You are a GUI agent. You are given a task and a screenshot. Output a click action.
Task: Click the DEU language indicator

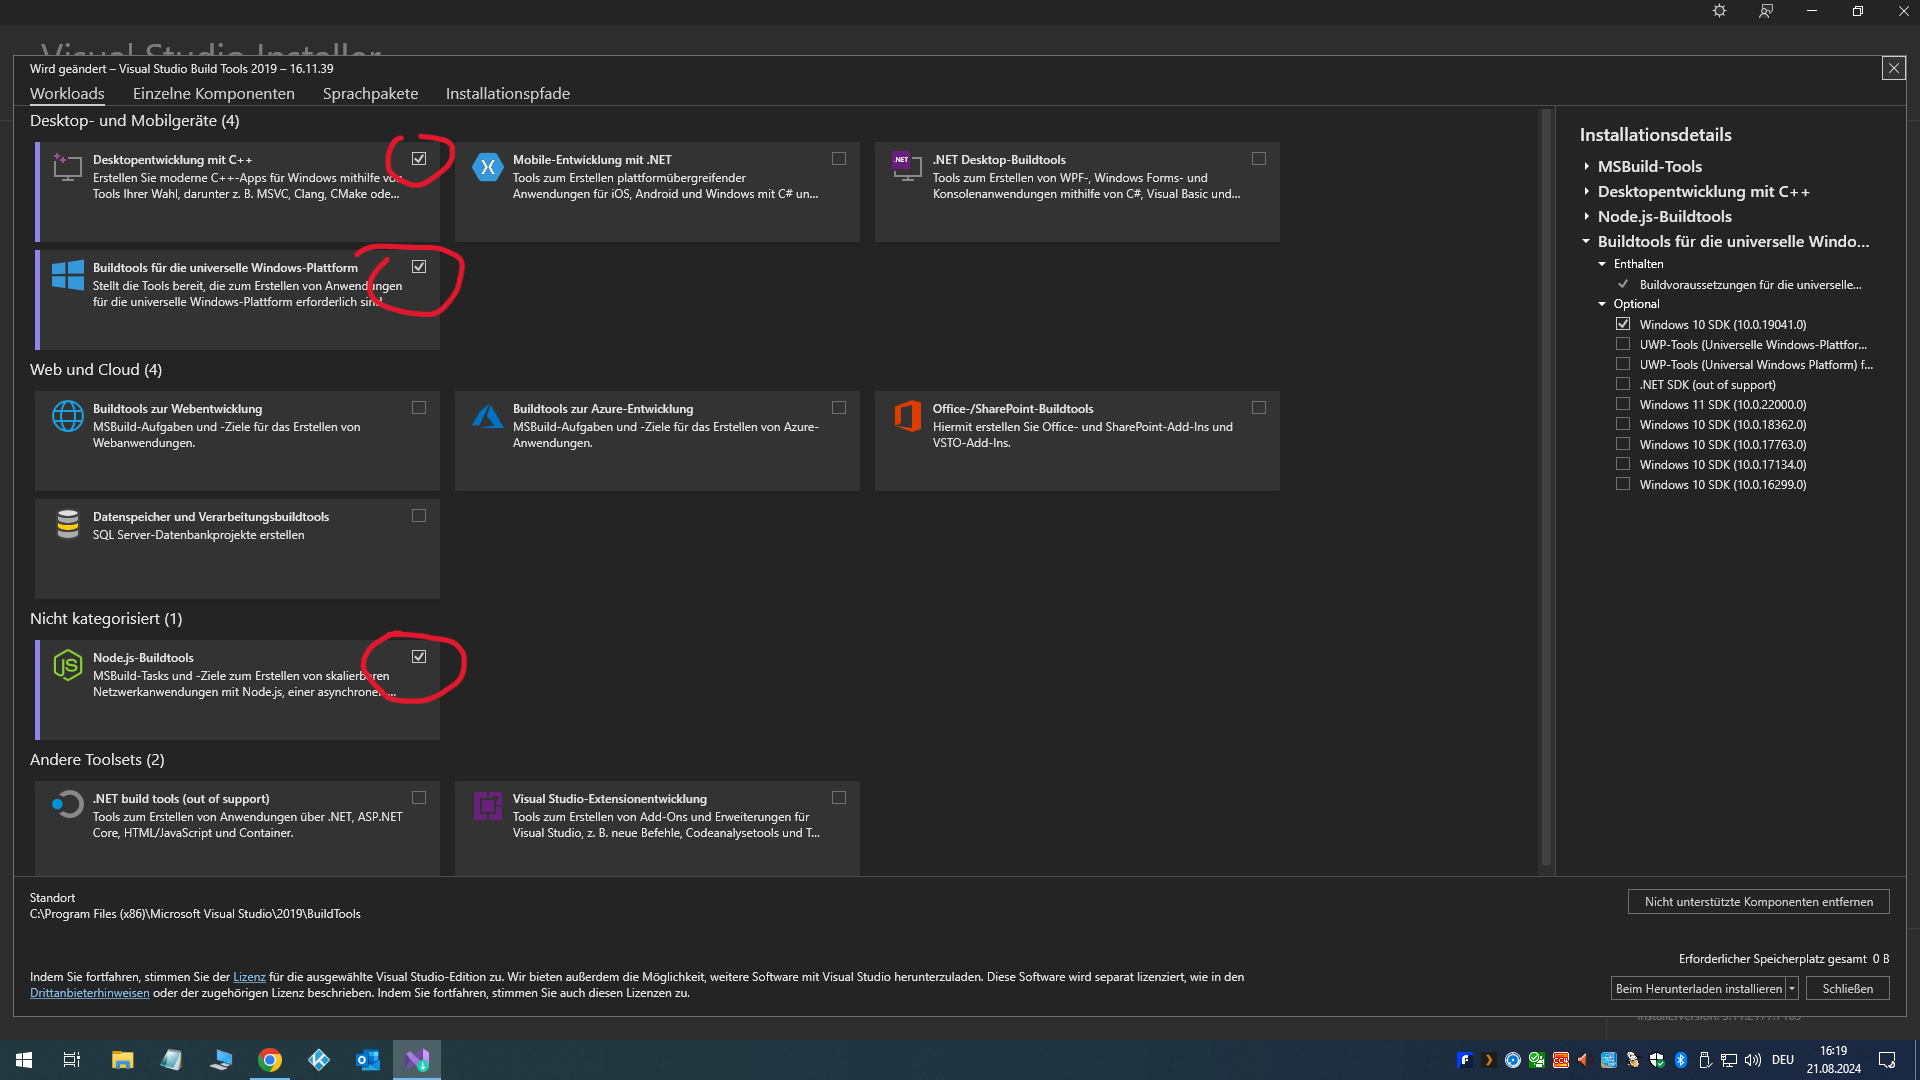[x=1783, y=1060]
